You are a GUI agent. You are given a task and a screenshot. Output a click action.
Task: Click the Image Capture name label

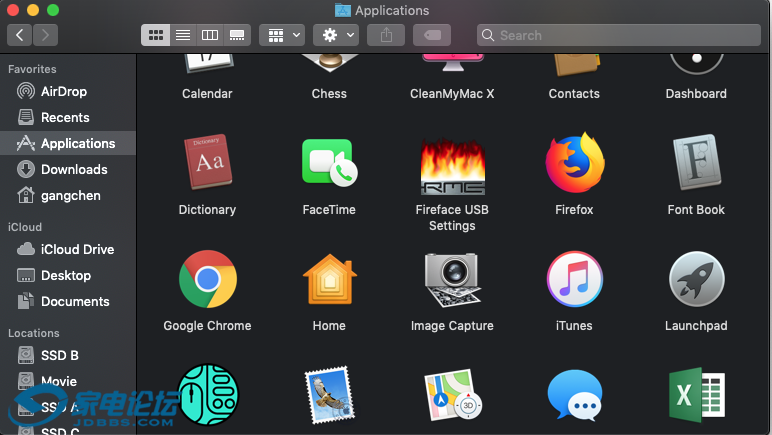(452, 326)
